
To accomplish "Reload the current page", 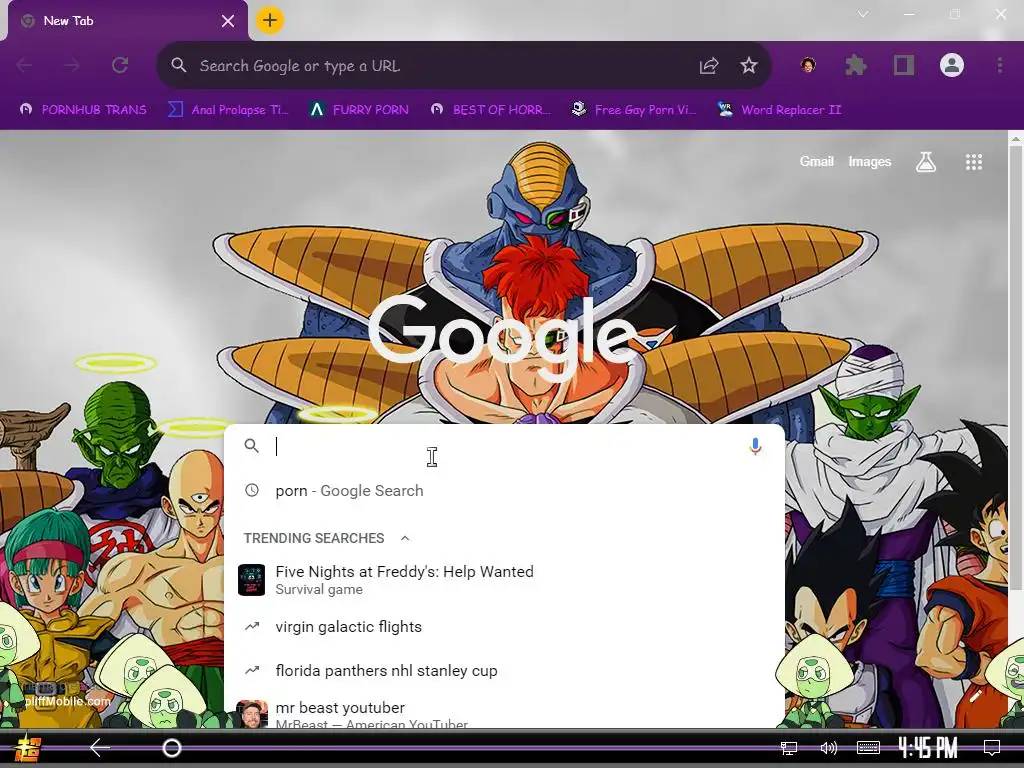I will coord(120,65).
